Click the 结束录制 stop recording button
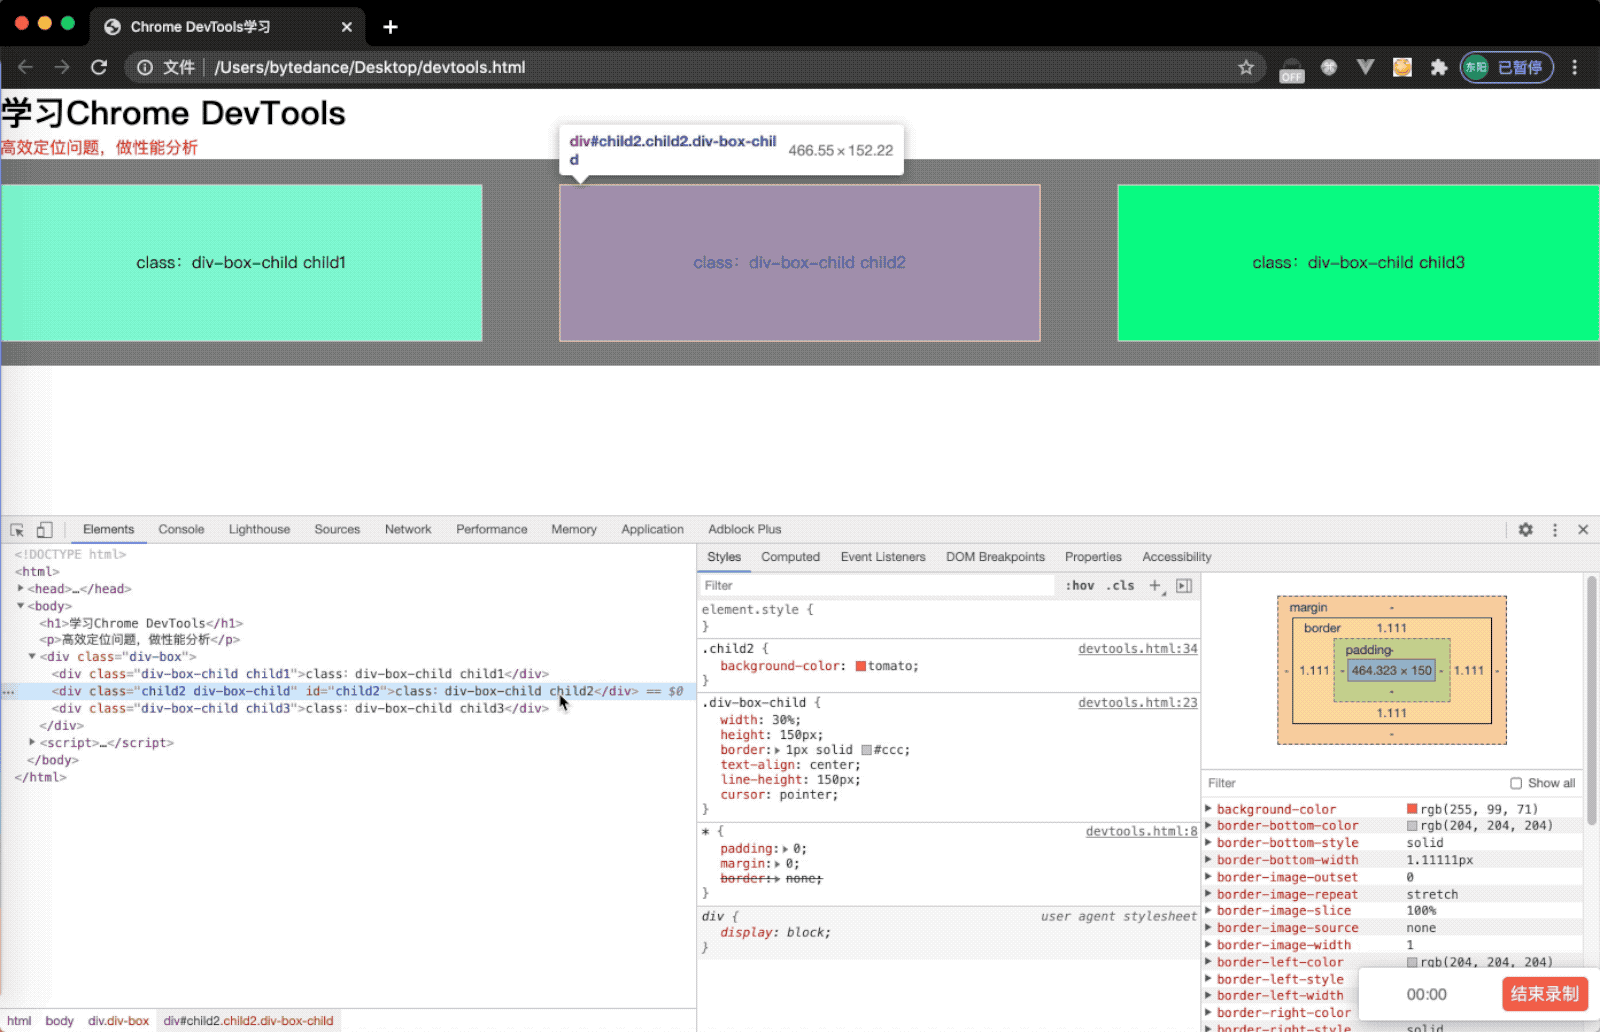The width and height of the screenshot is (1600, 1032). [x=1545, y=994]
